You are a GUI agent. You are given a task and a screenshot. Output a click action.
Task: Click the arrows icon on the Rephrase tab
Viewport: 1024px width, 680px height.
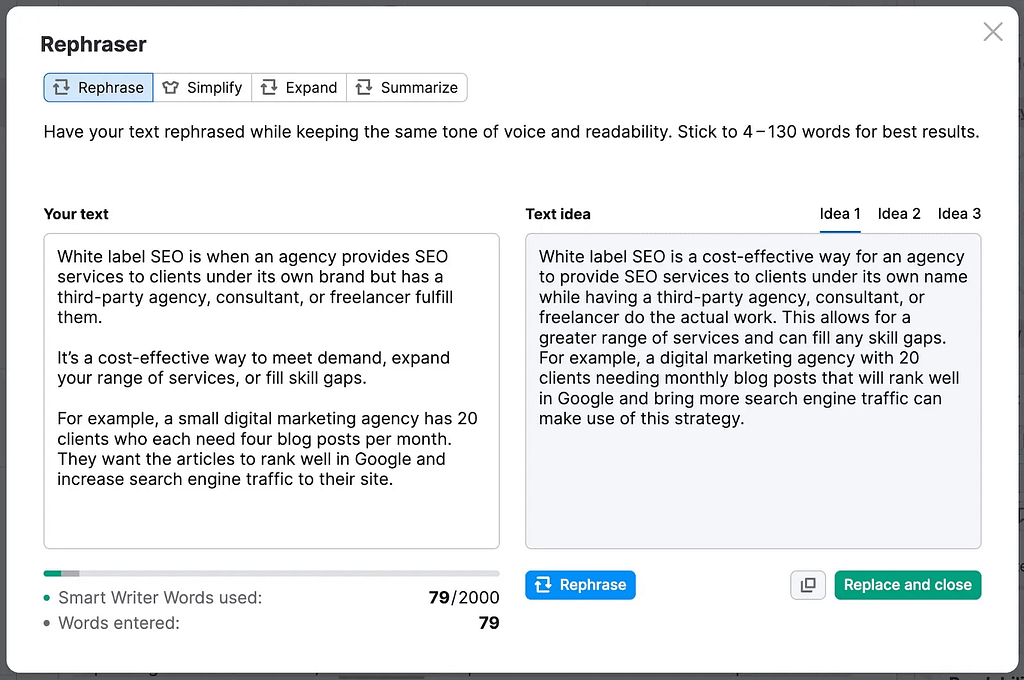pyautogui.click(x=61, y=88)
